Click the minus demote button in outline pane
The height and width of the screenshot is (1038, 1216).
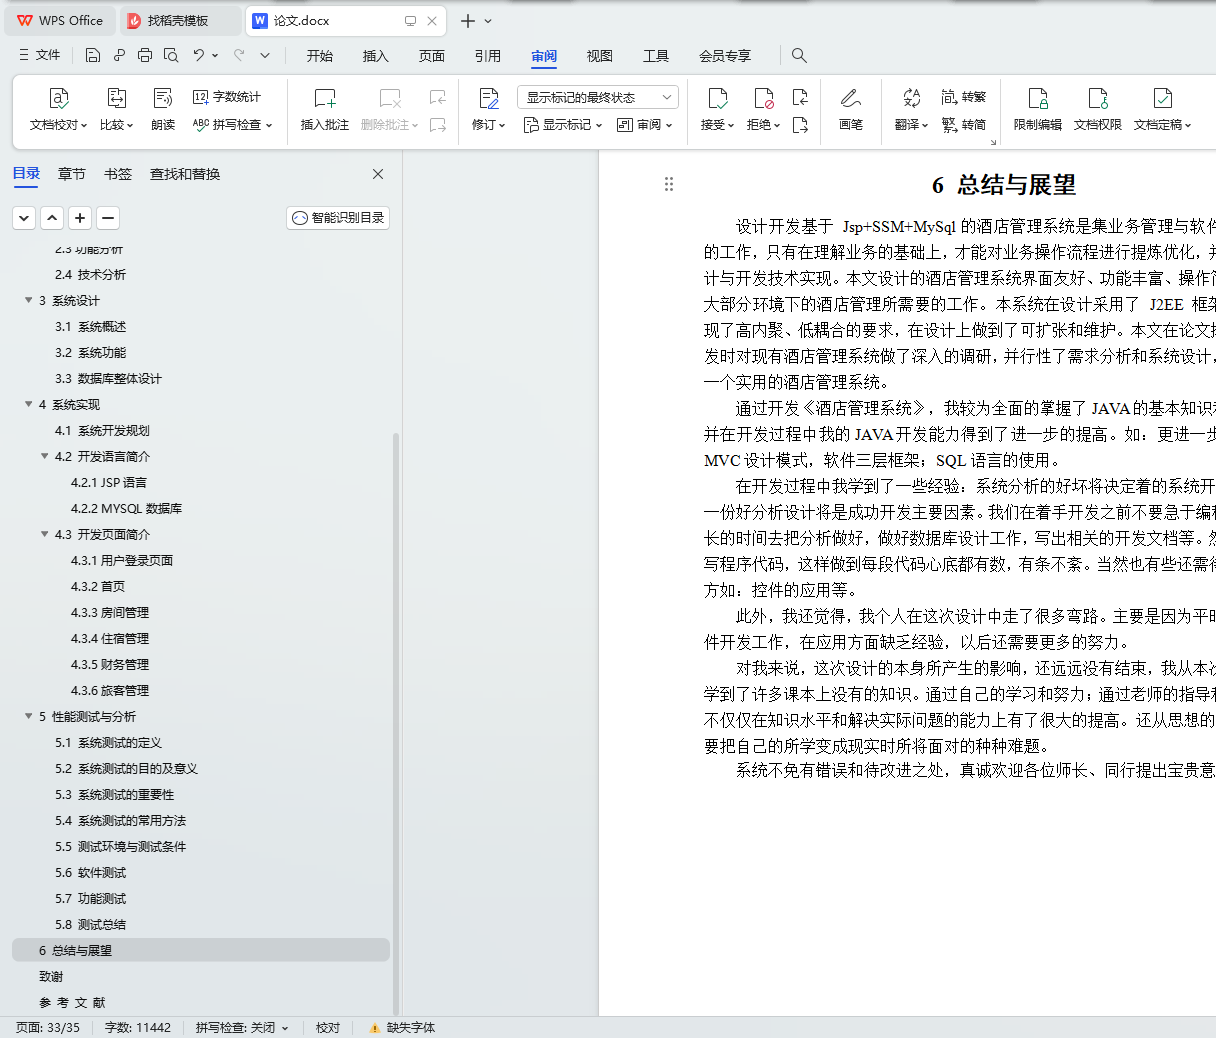(108, 217)
